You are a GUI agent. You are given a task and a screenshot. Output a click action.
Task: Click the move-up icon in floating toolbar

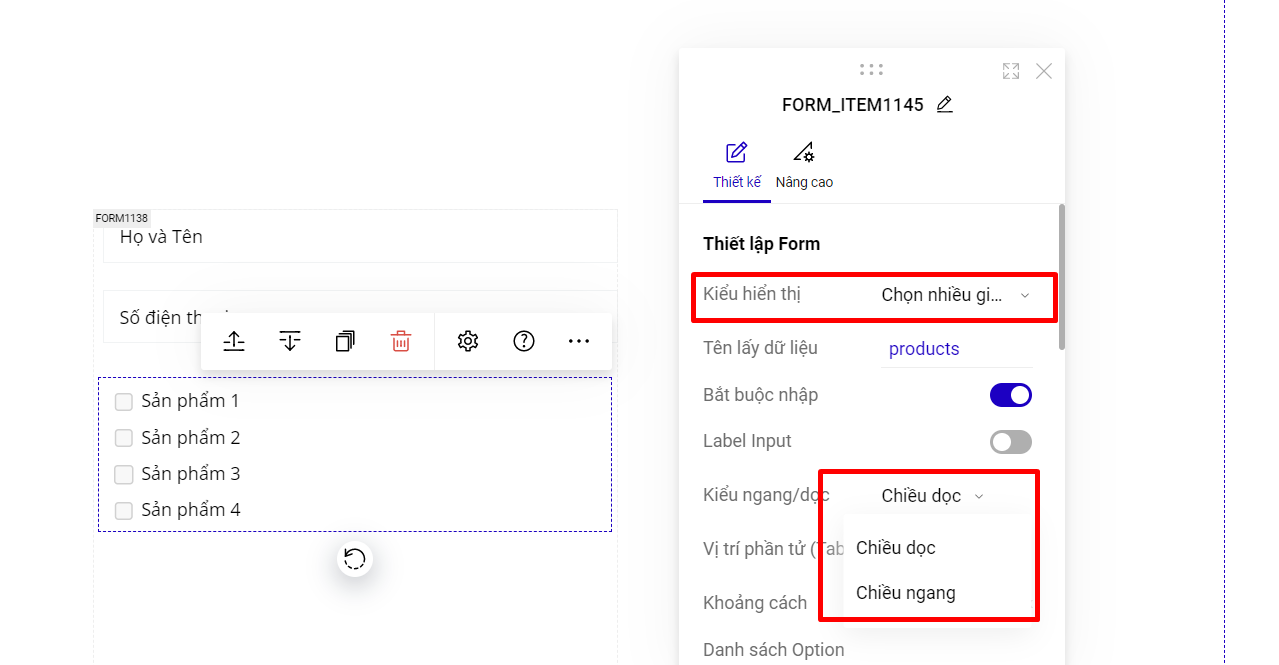click(x=234, y=341)
